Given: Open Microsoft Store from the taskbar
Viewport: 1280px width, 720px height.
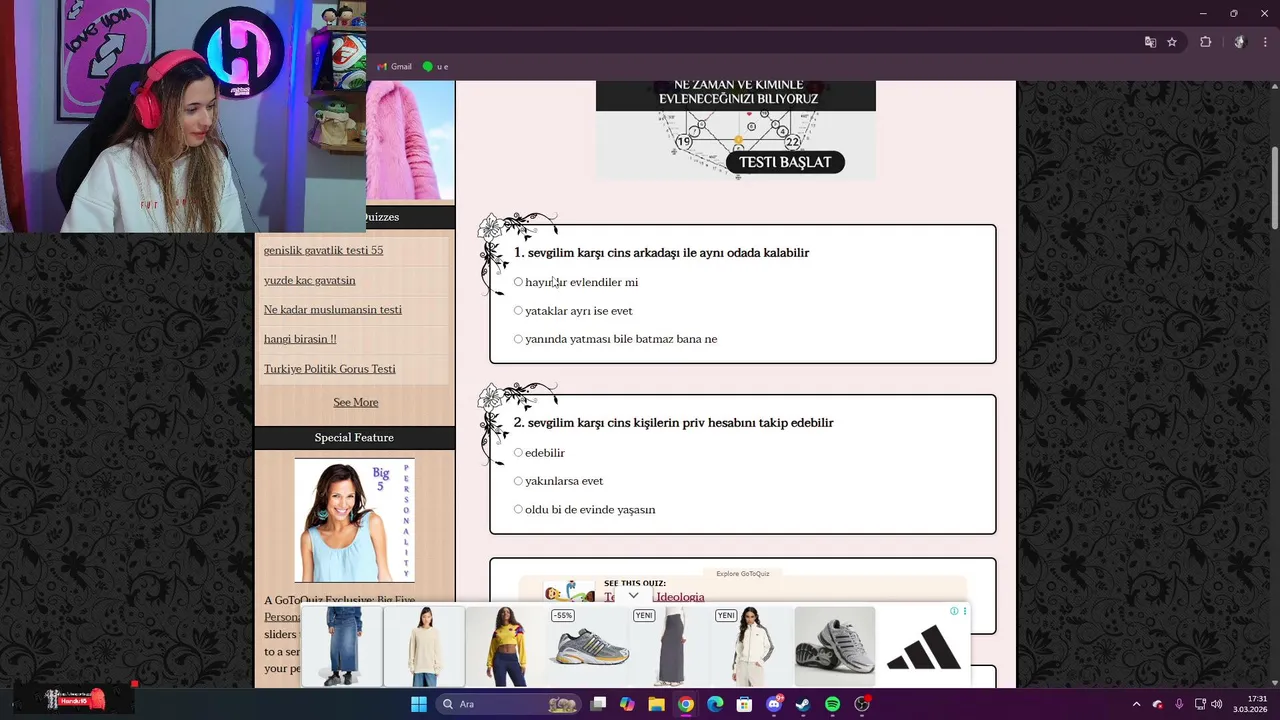Looking at the screenshot, I should tap(744, 704).
